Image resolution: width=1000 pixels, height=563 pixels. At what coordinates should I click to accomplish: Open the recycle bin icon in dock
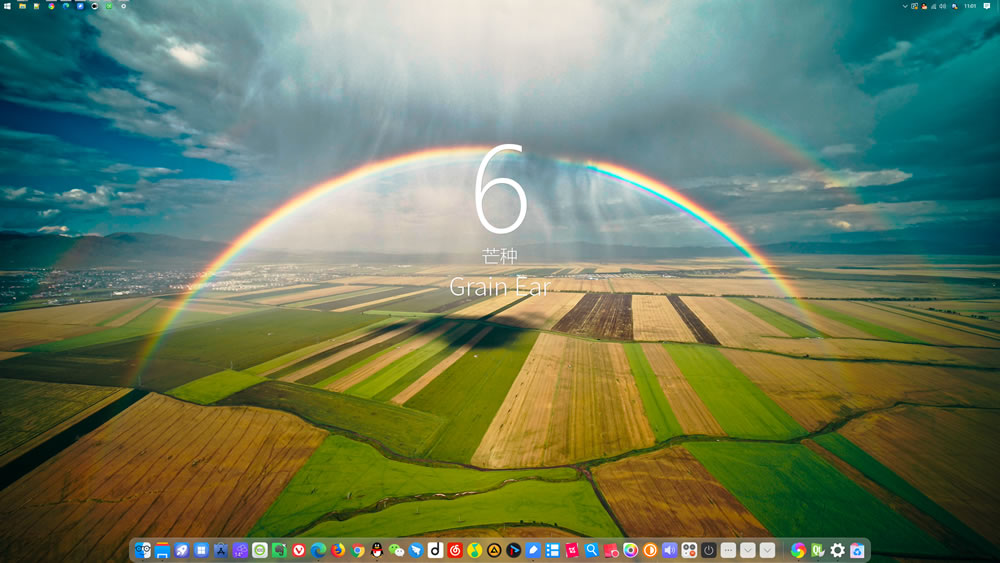857,550
